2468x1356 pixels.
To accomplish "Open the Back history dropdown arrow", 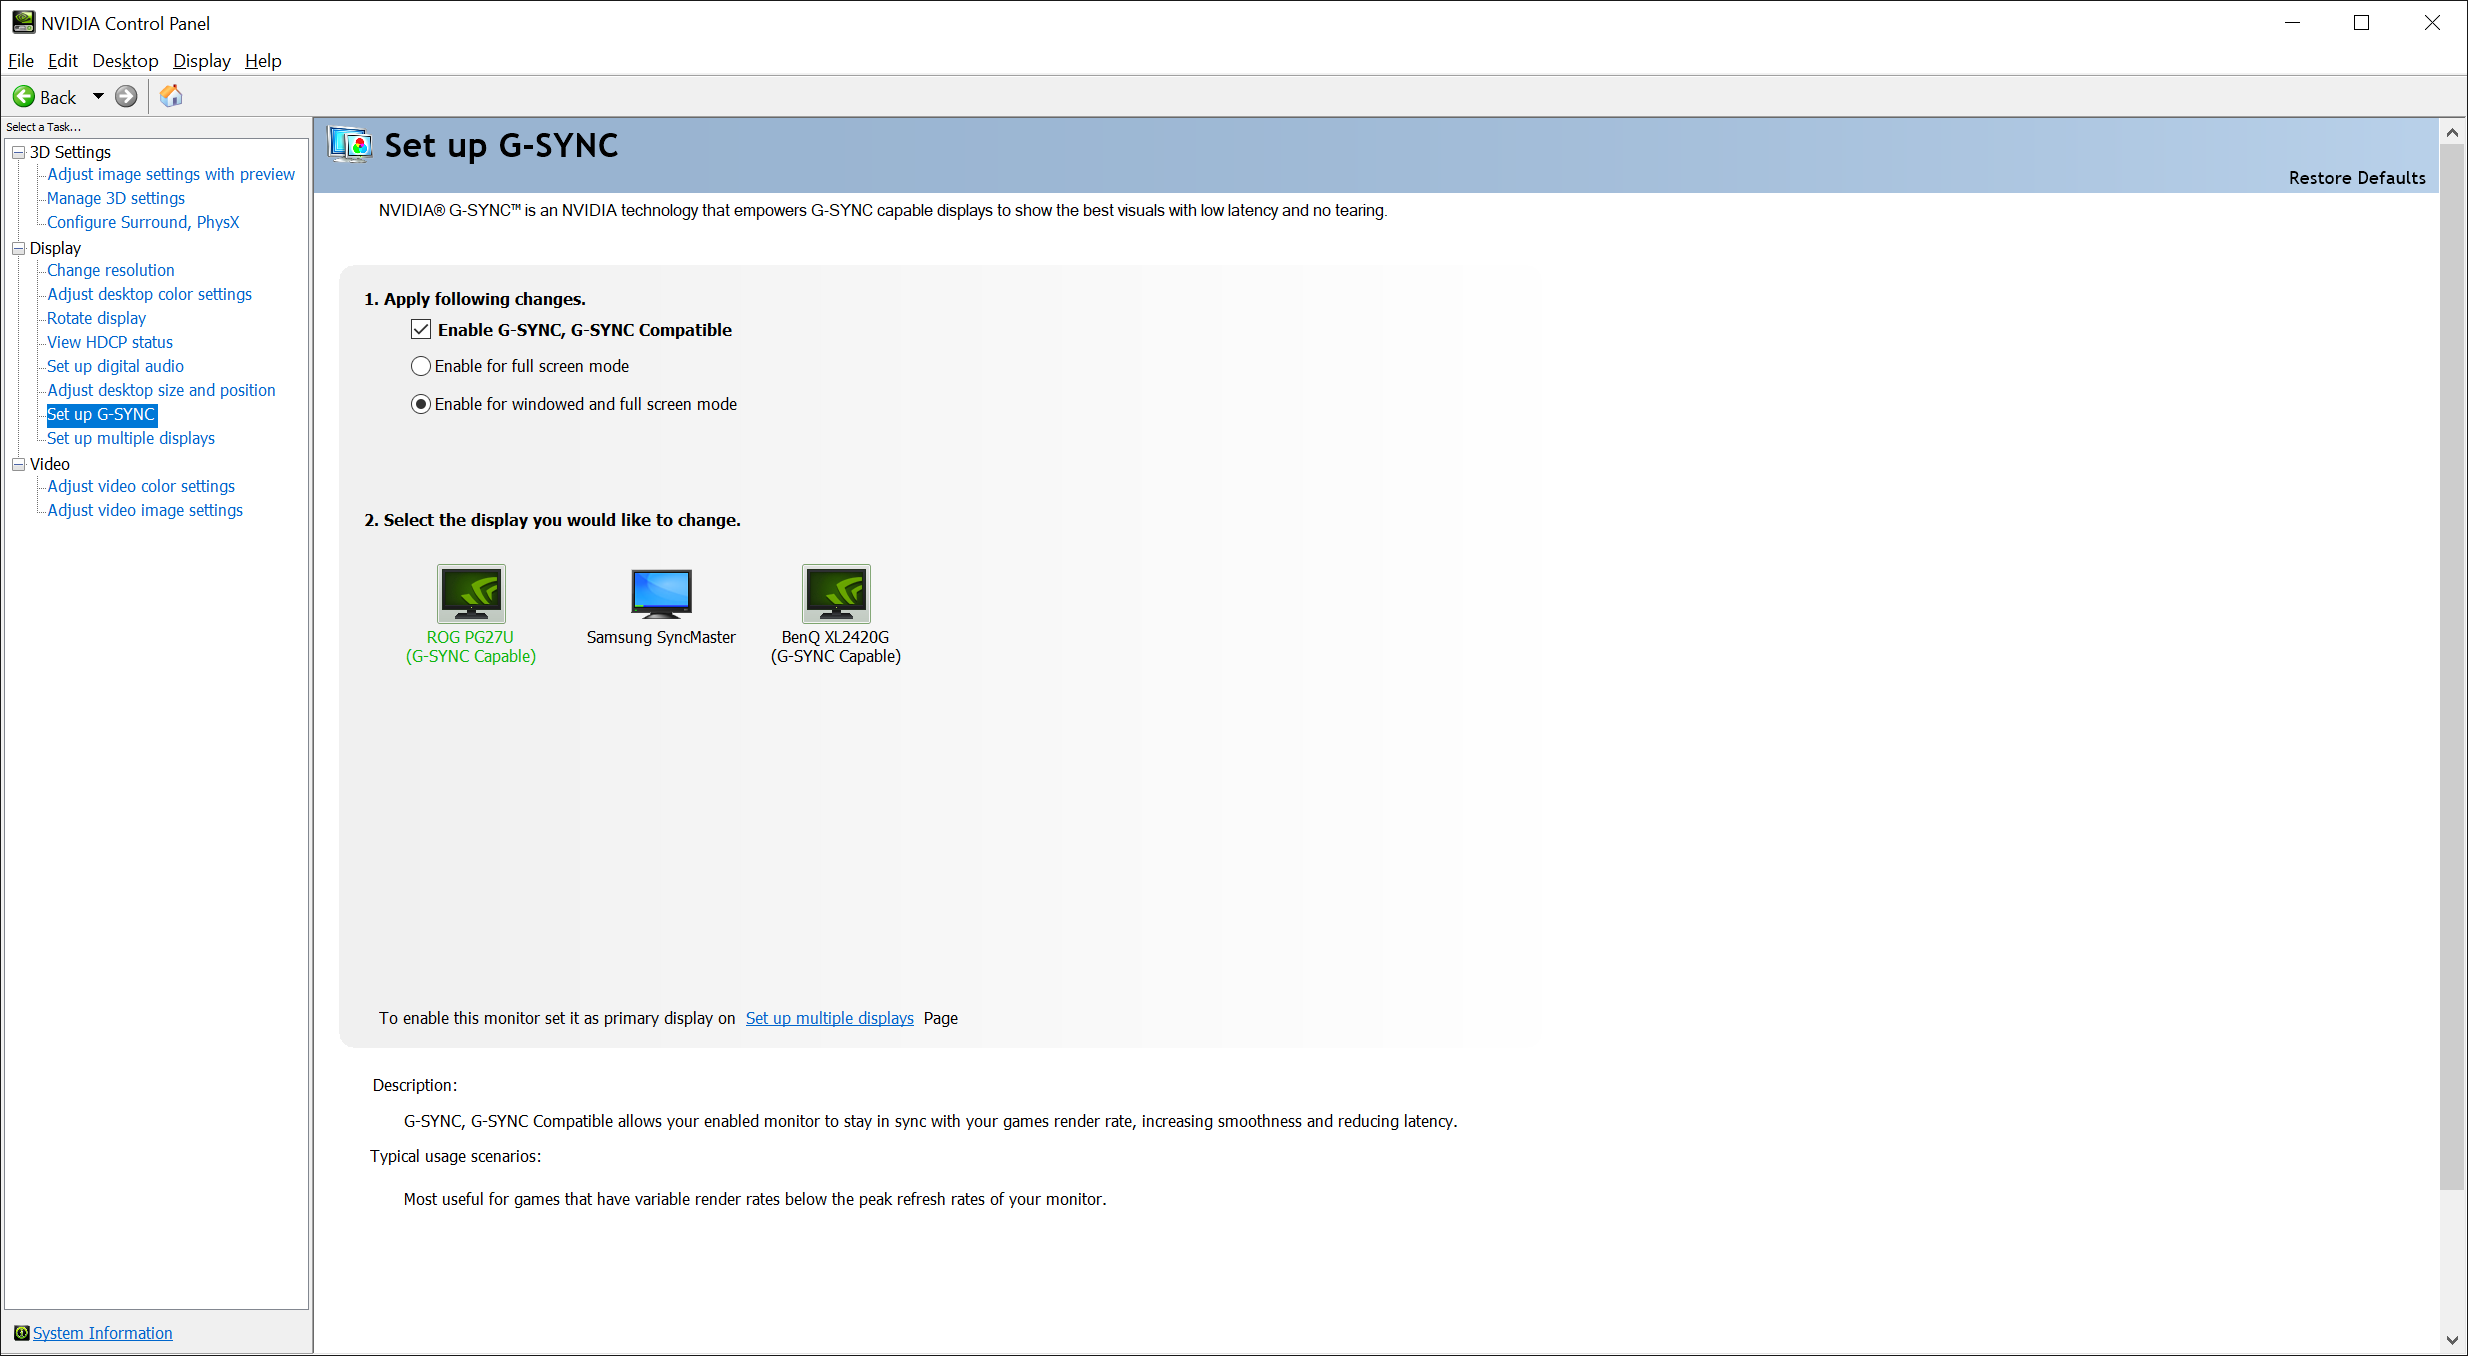I will tap(98, 97).
